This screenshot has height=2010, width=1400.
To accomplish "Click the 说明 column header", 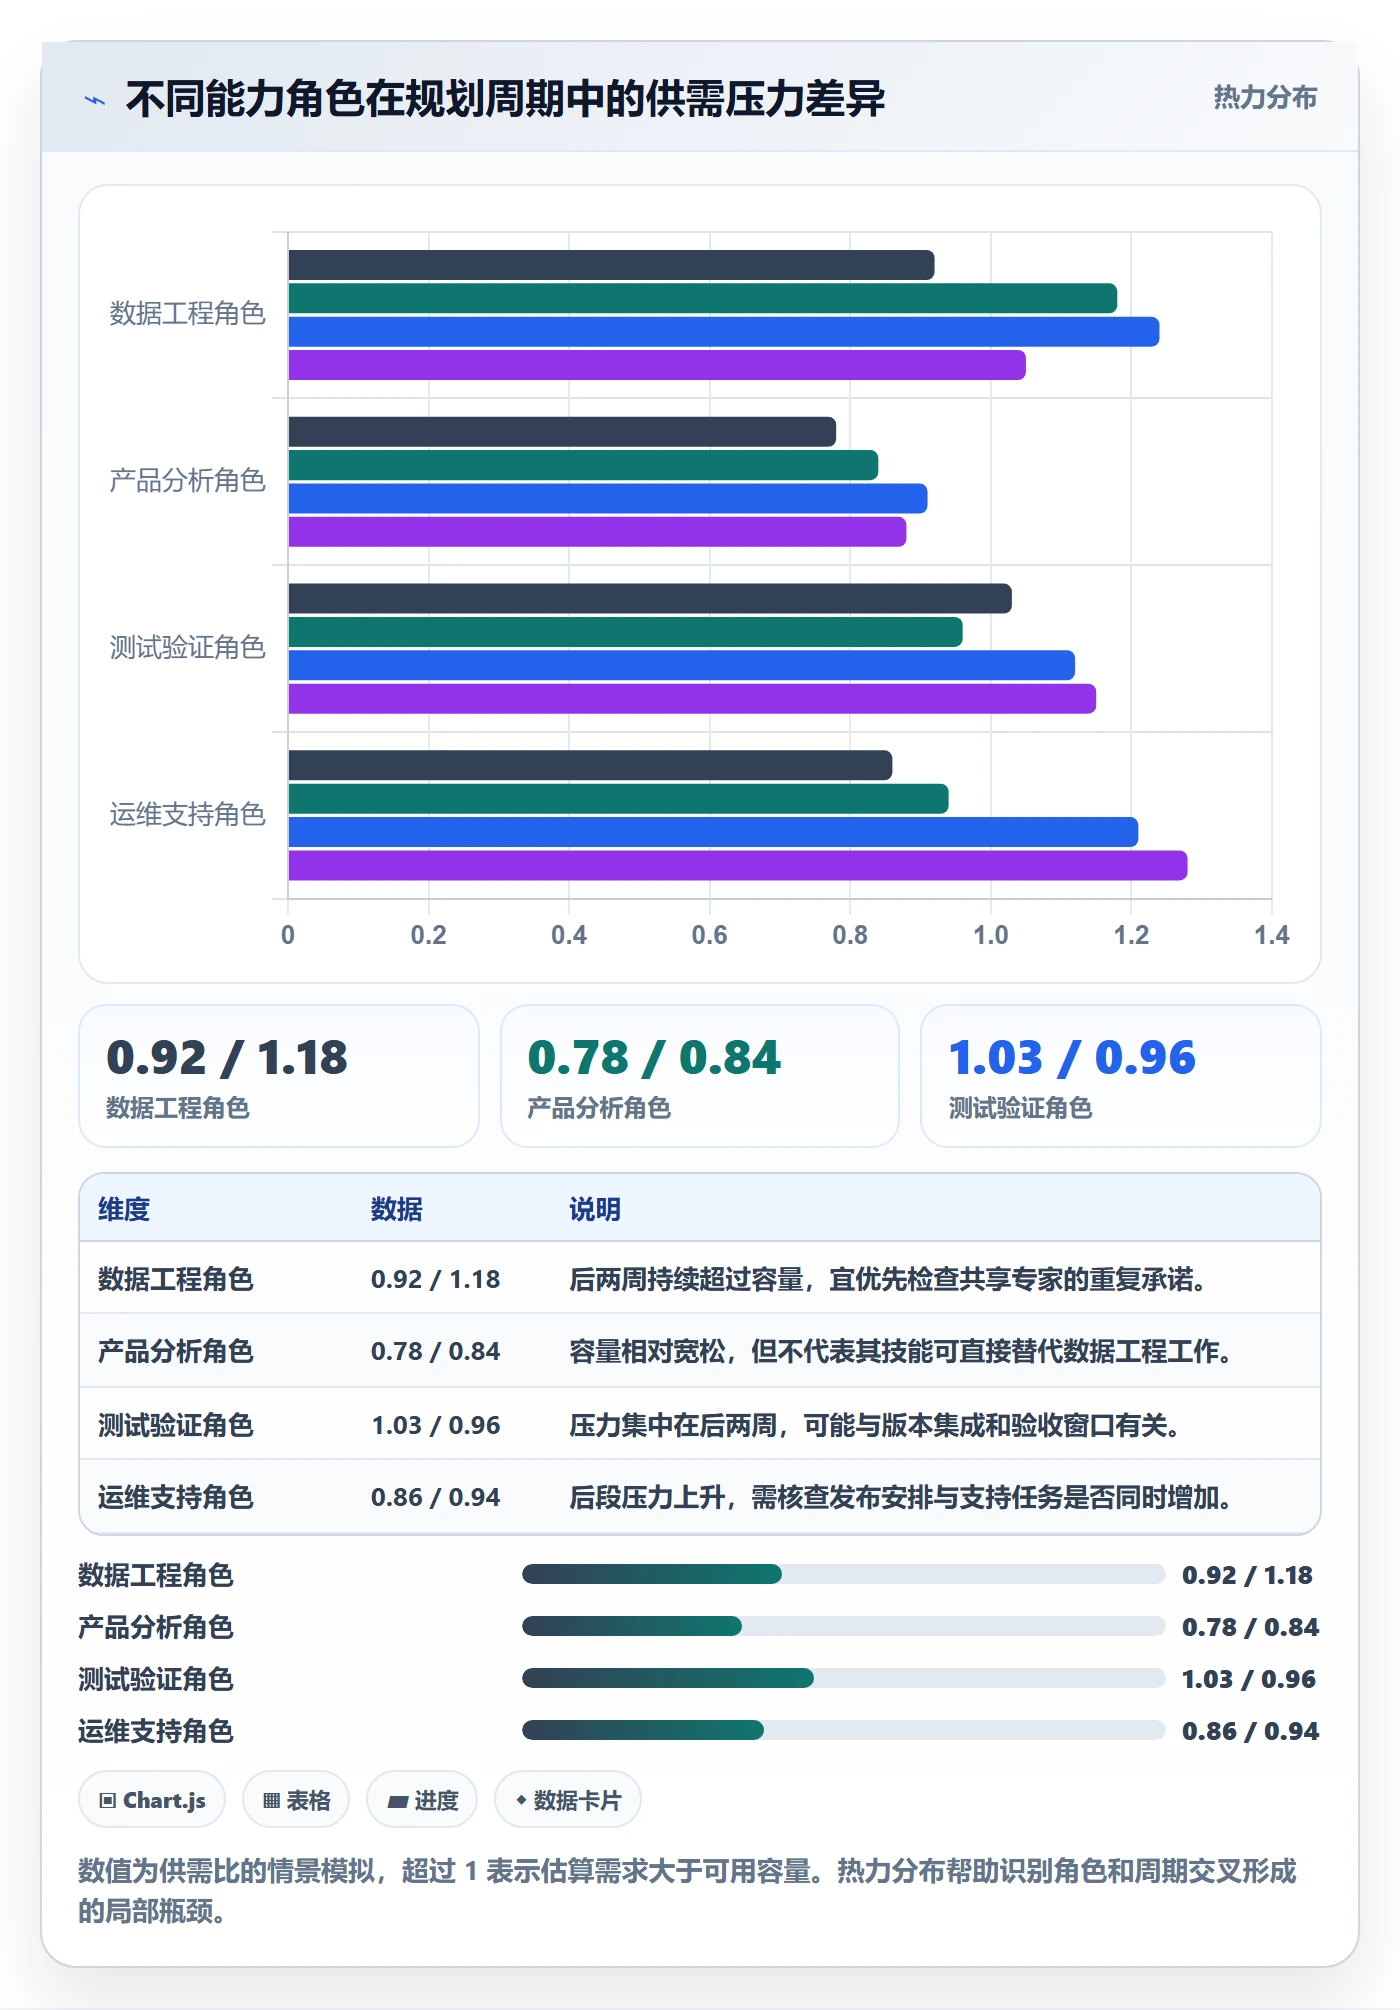I will 595,1209.
